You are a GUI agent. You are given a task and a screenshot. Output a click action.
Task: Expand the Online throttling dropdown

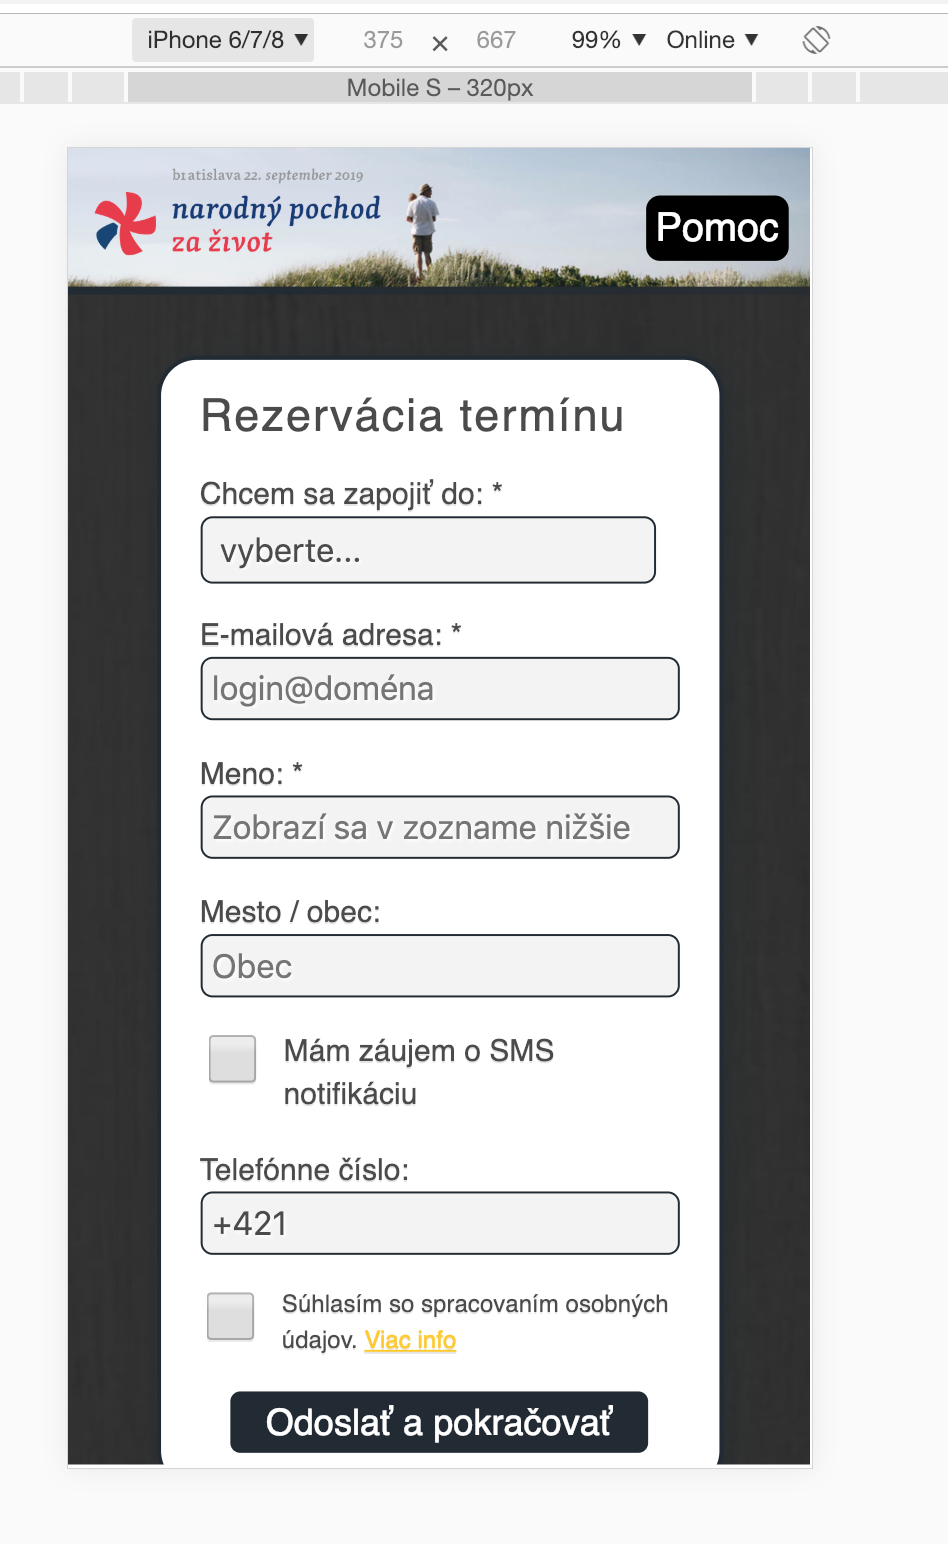(x=712, y=40)
